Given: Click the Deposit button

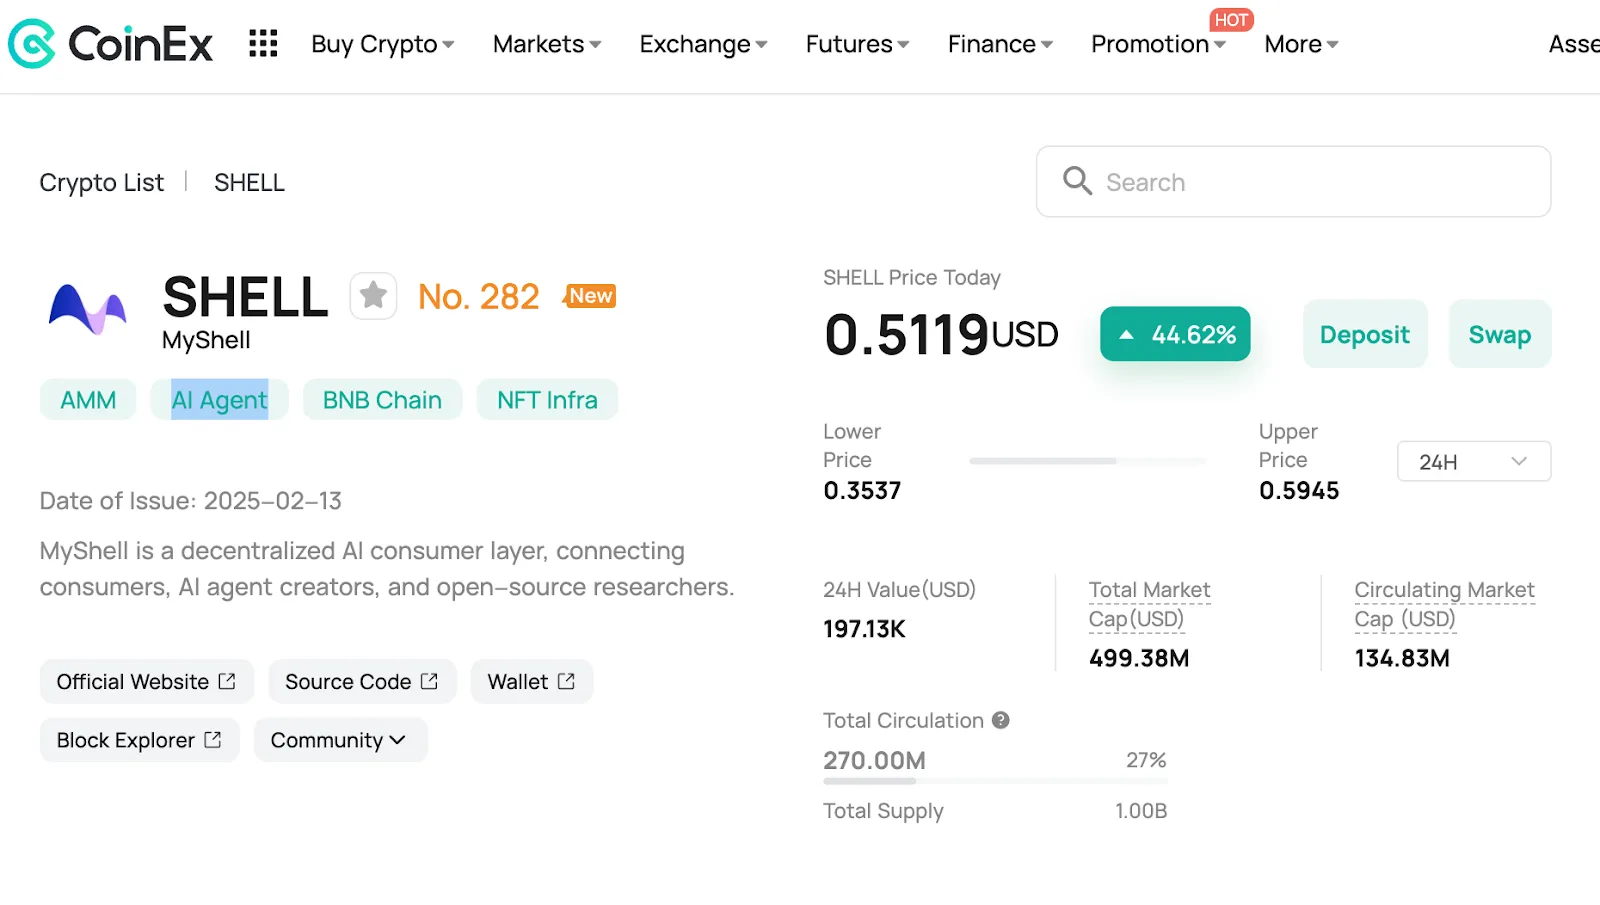Looking at the screenshot, I should pos(1364,334).
